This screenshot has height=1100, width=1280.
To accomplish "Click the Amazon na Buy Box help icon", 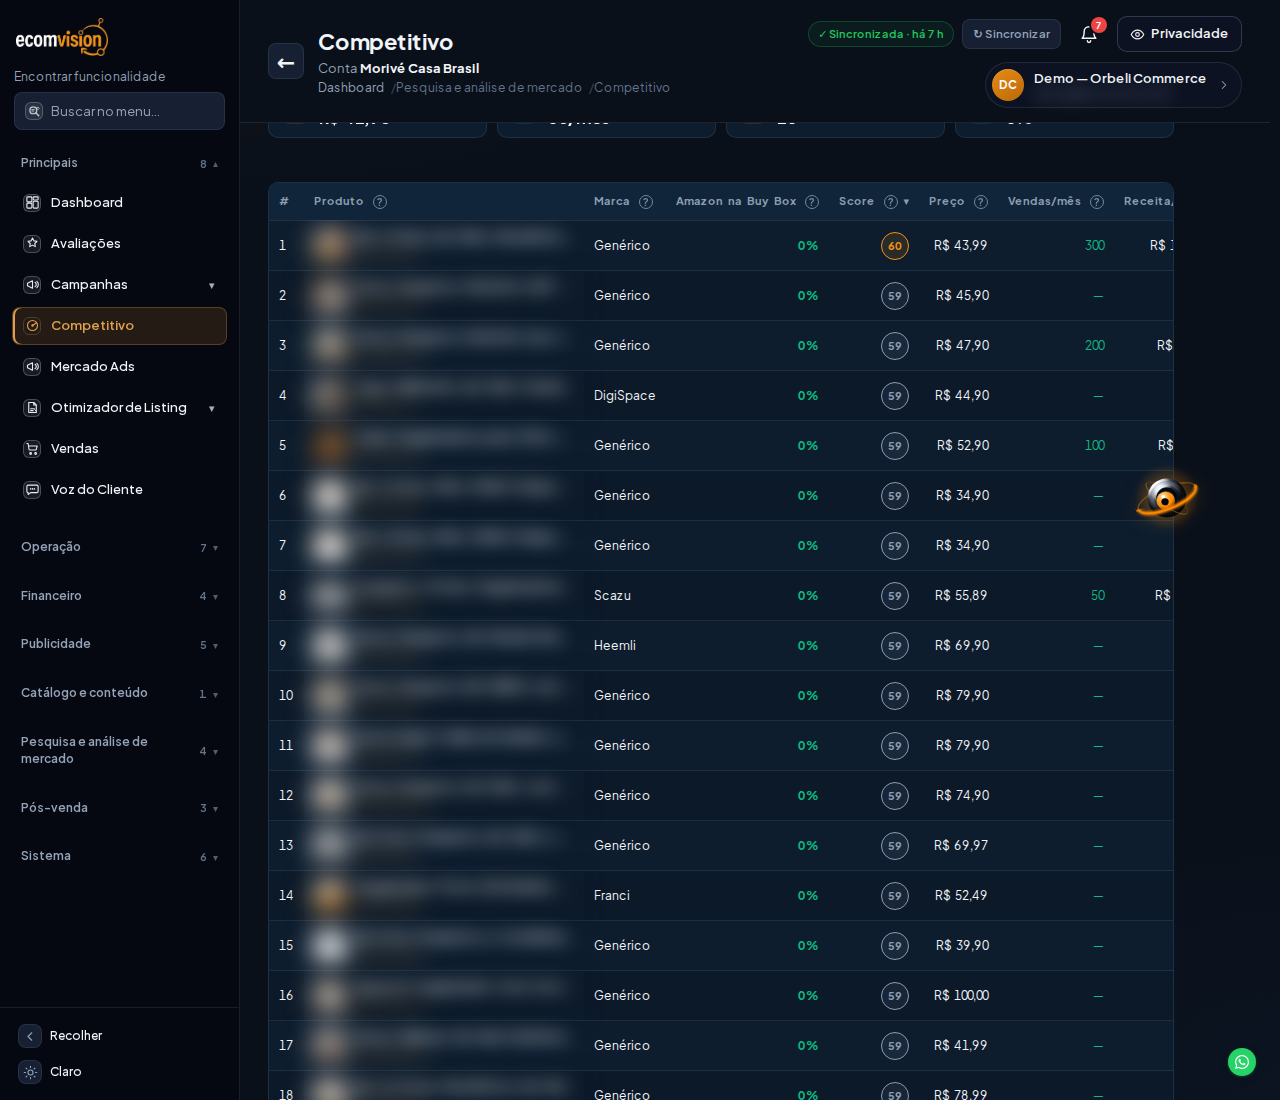I will [812, 202].
